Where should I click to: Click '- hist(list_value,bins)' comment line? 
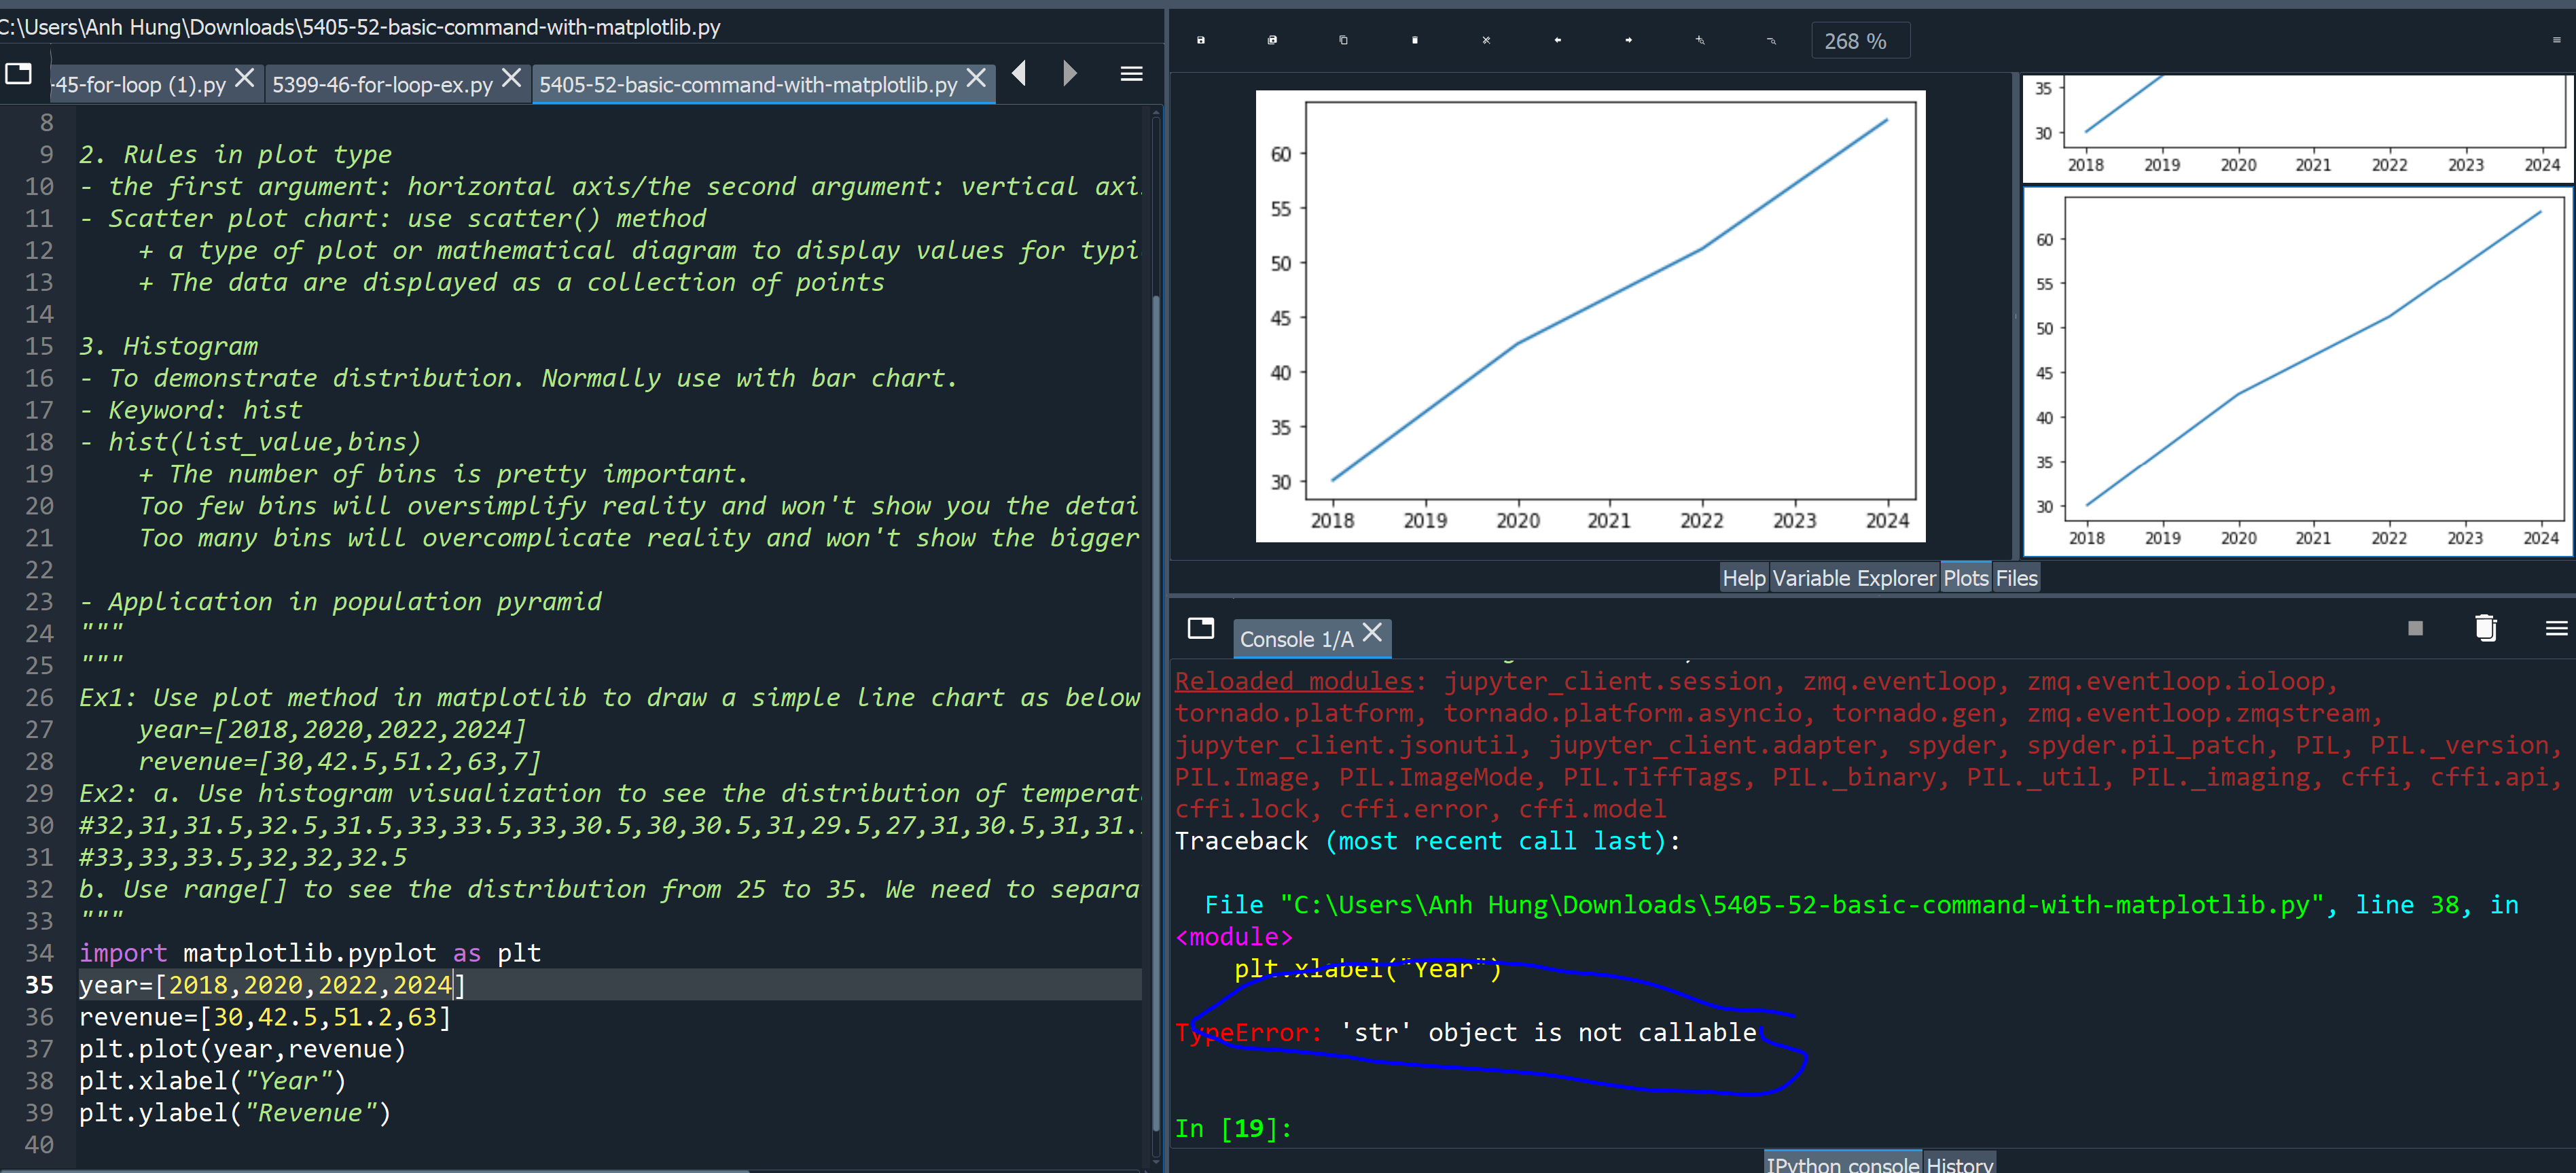coord(250,442)
